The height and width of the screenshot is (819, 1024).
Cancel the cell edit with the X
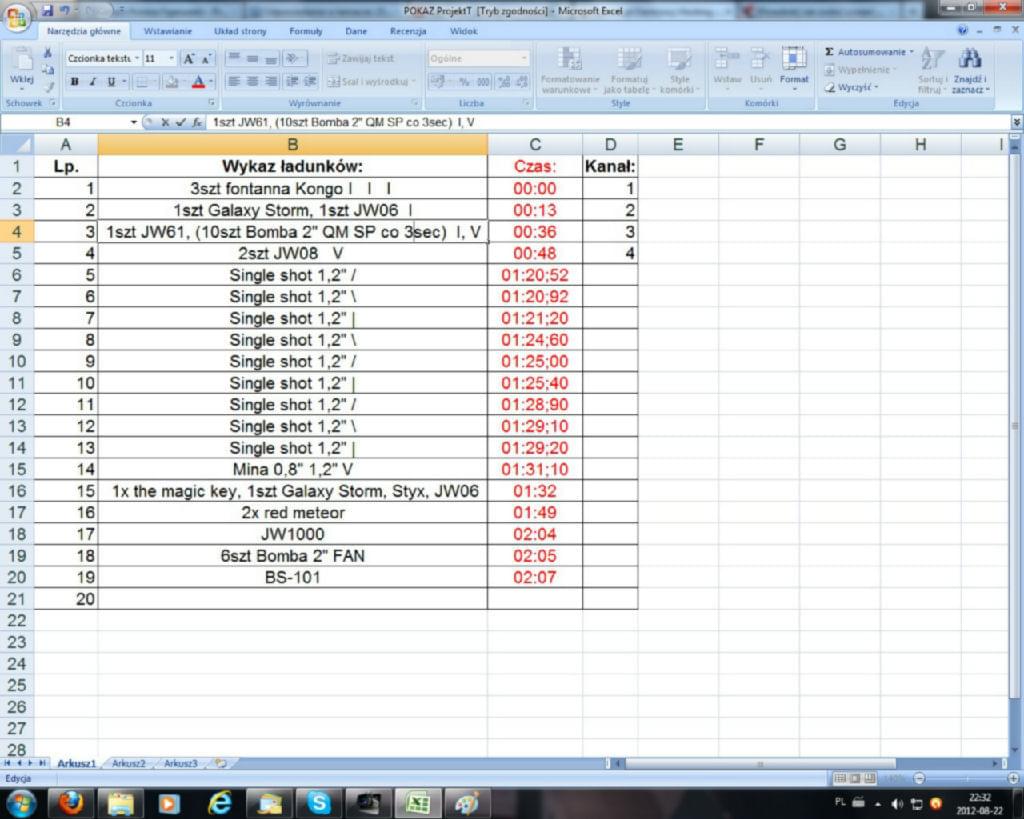166,122
